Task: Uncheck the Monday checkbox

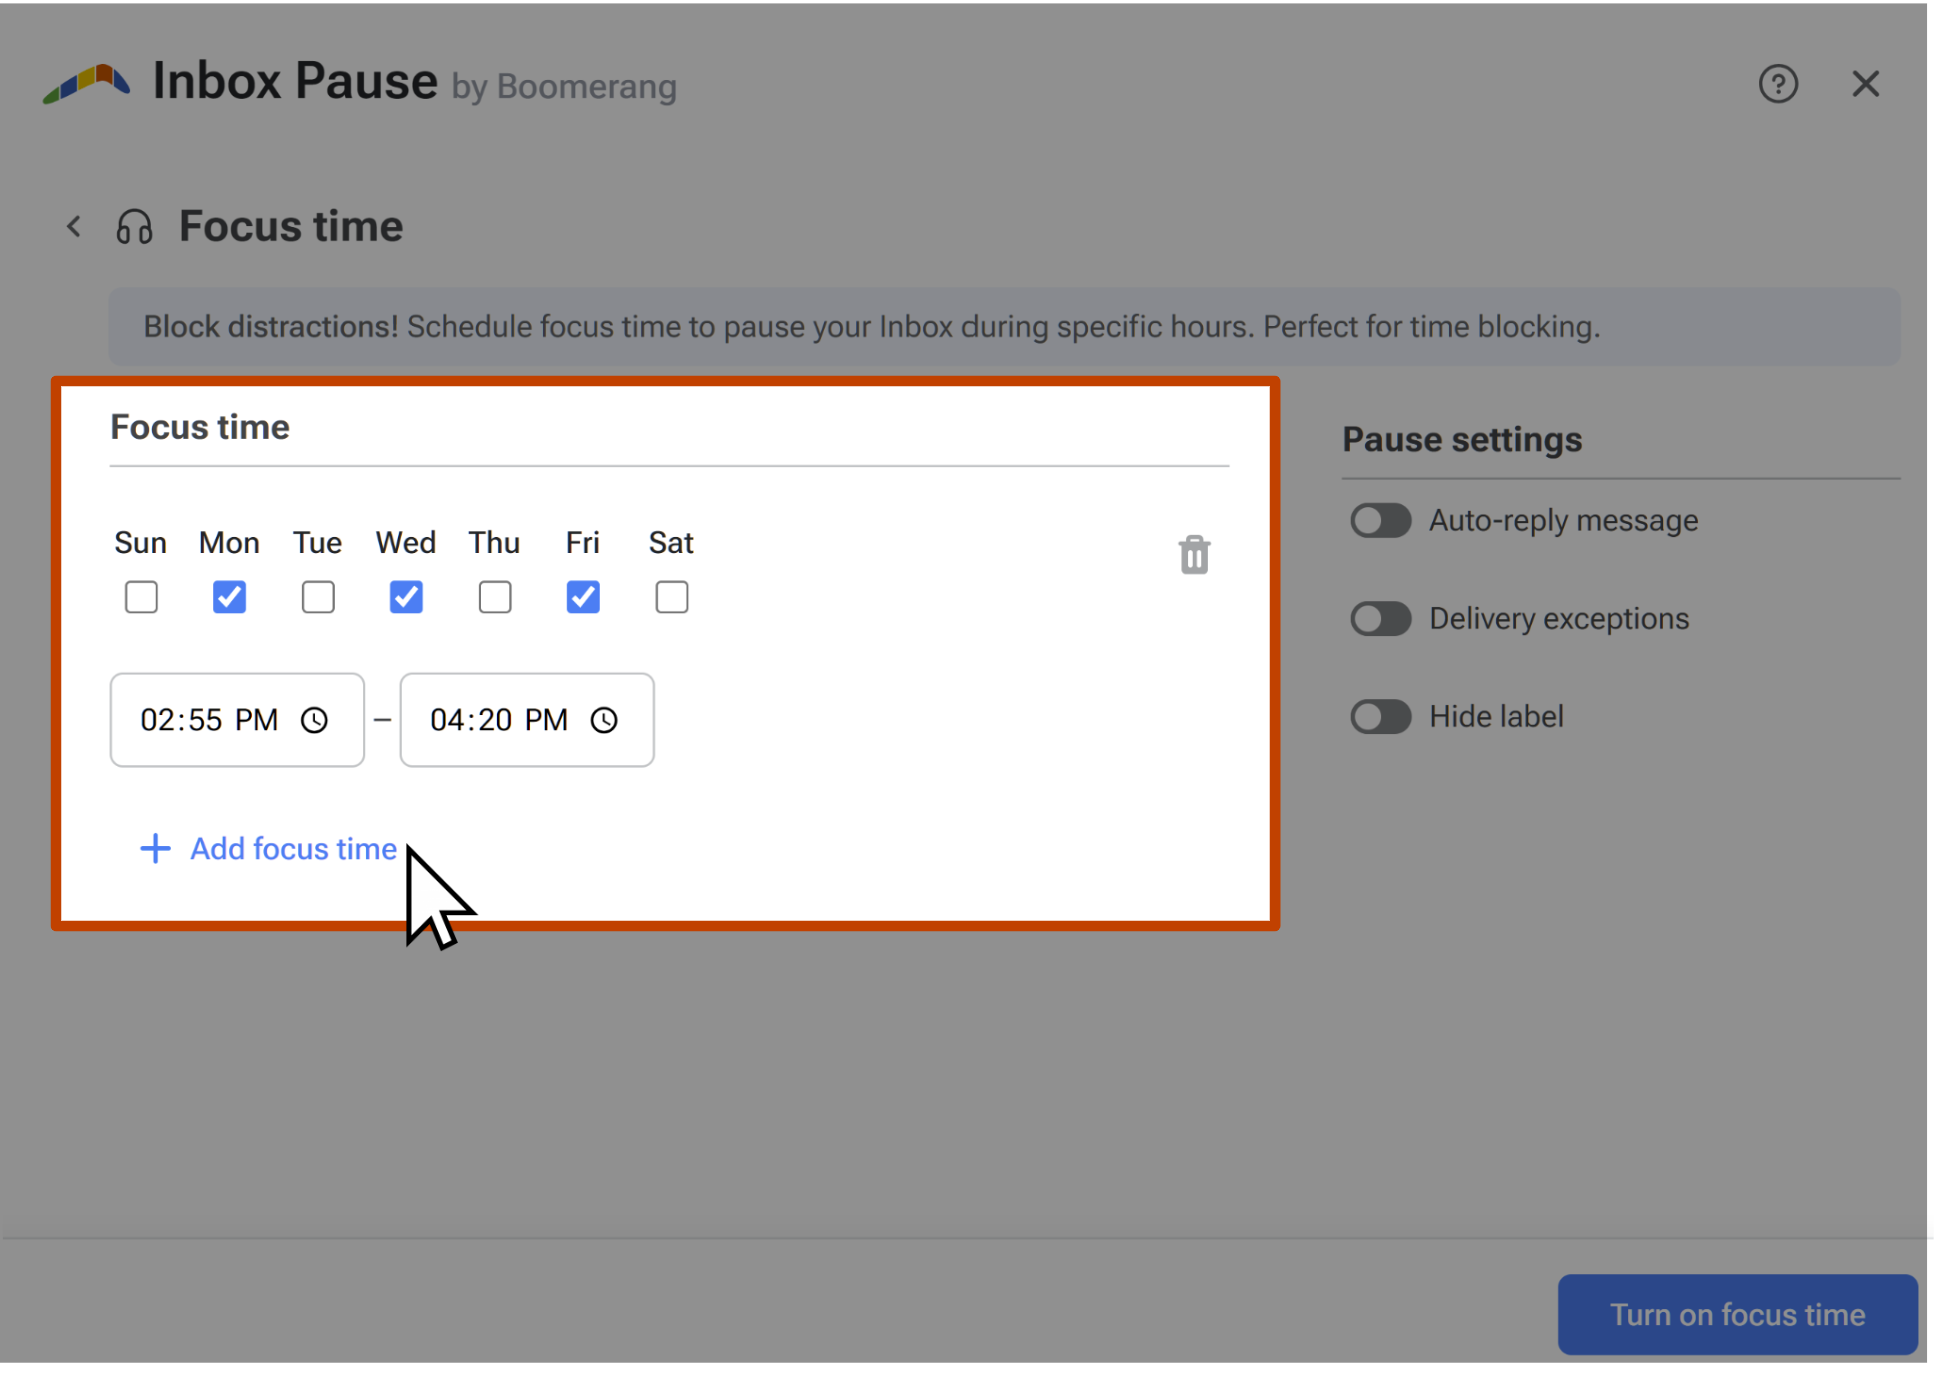Action: (x=228, y=597)
